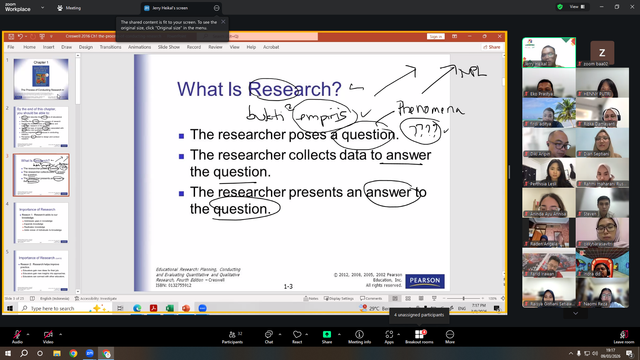The image size is (640, 360).
Task: Adjust the PowerPoint zoom slider
Action: point(463,298)
